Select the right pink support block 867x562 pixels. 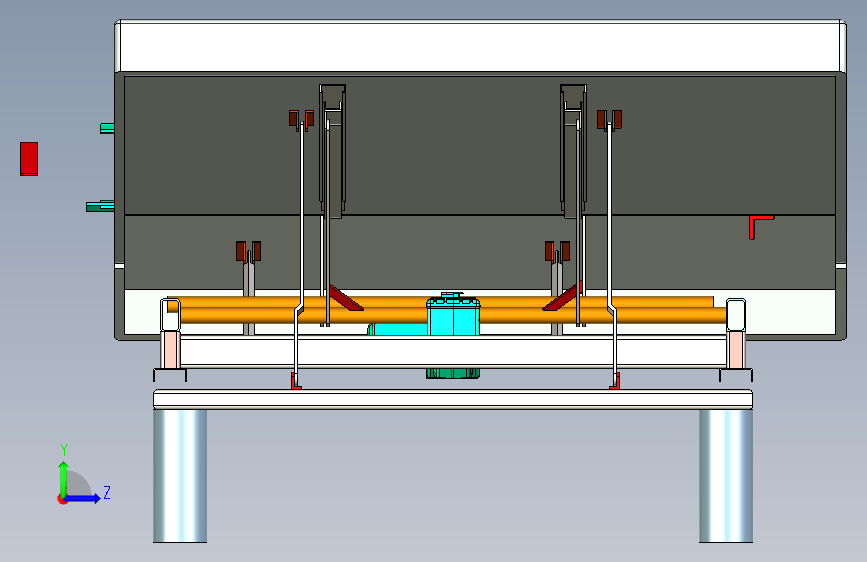tap(736, 350)
